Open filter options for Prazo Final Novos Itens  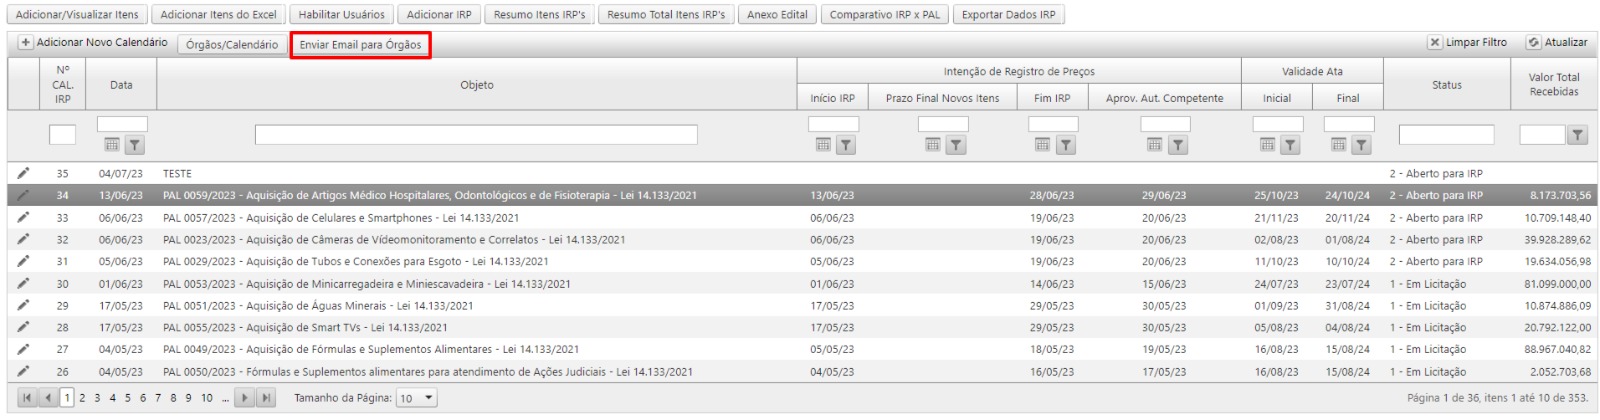[955, 146]
